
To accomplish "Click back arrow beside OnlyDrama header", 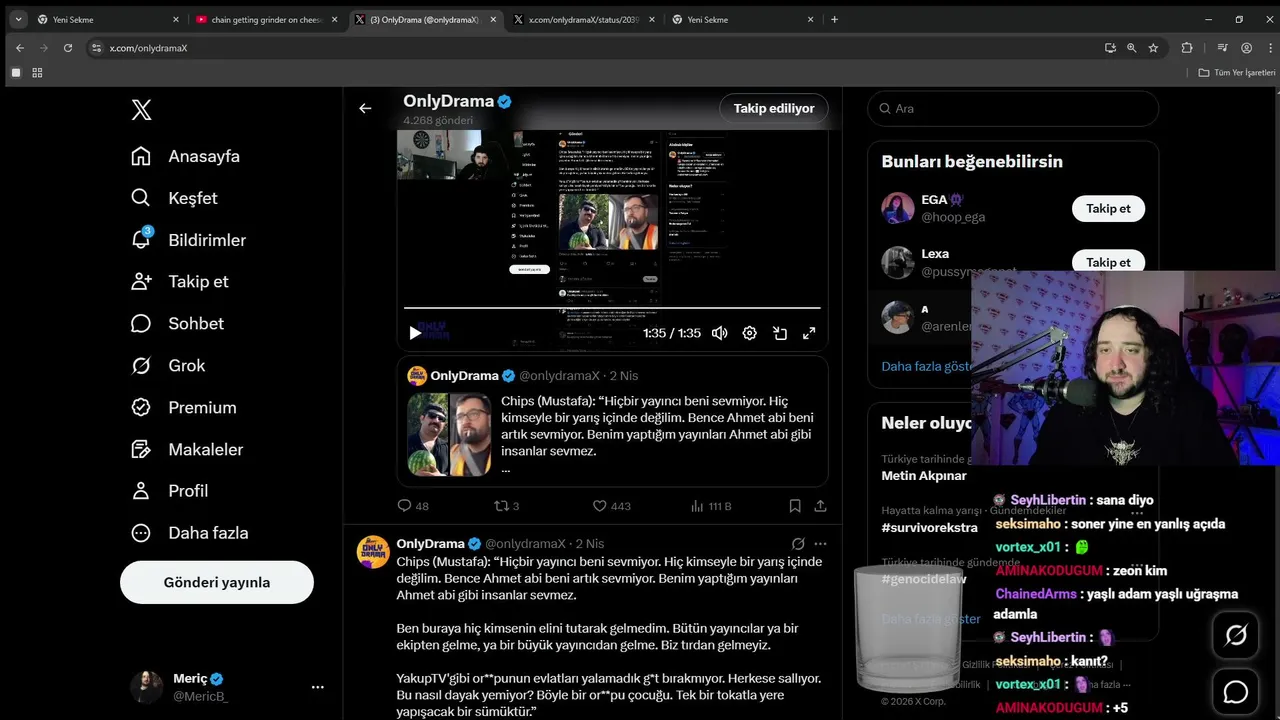I will click(365, 108).
